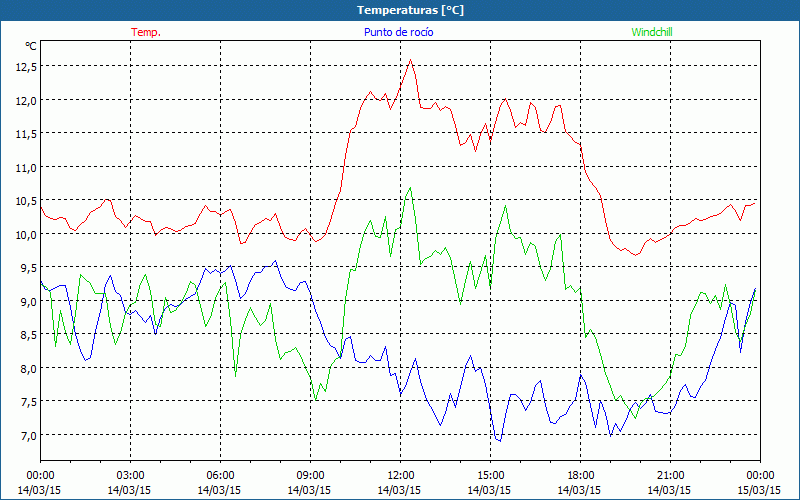Screen dimensions: 800x500
Task: Select the green Windchill legend label
Action: coord(652,32)
